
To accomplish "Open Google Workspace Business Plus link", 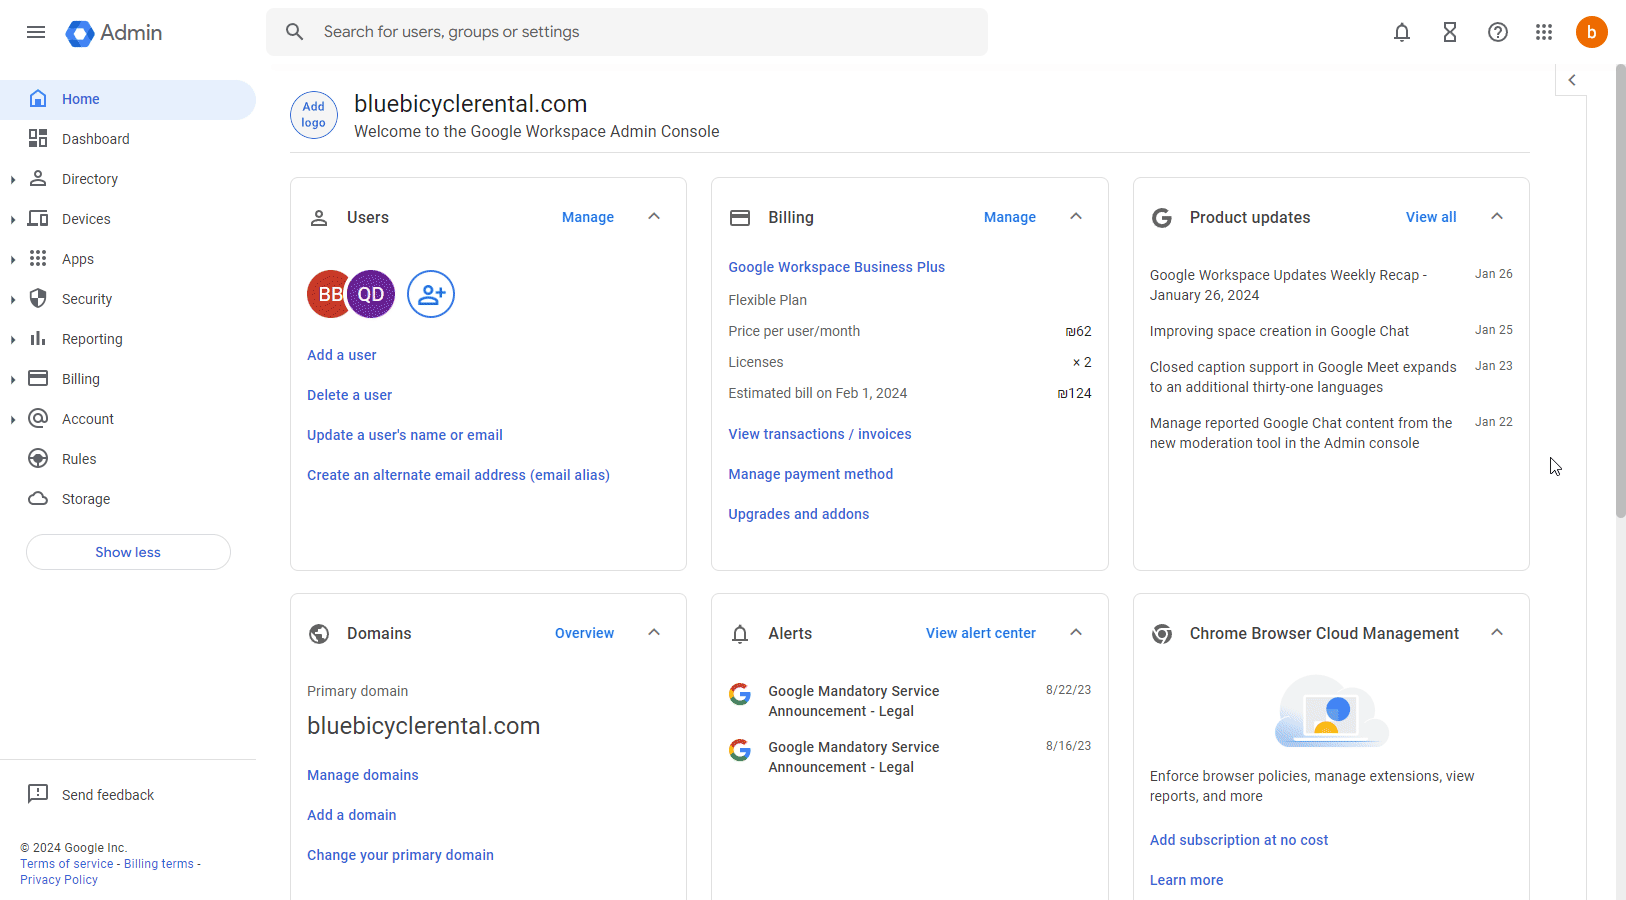I will [x=837, y=267].
